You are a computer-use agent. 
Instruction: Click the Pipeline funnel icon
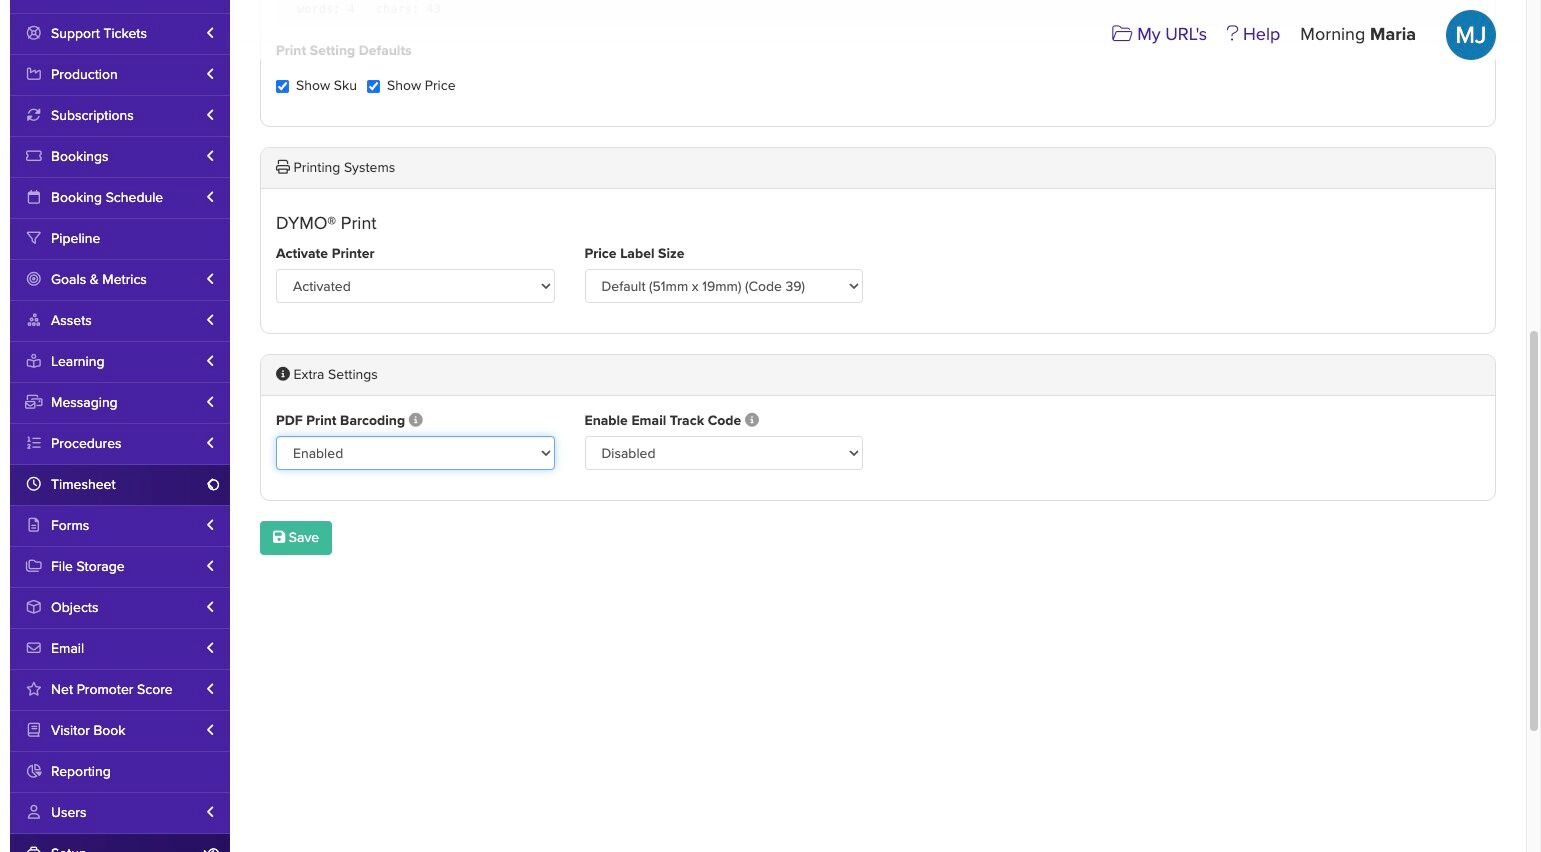click(x=34, y=238)
